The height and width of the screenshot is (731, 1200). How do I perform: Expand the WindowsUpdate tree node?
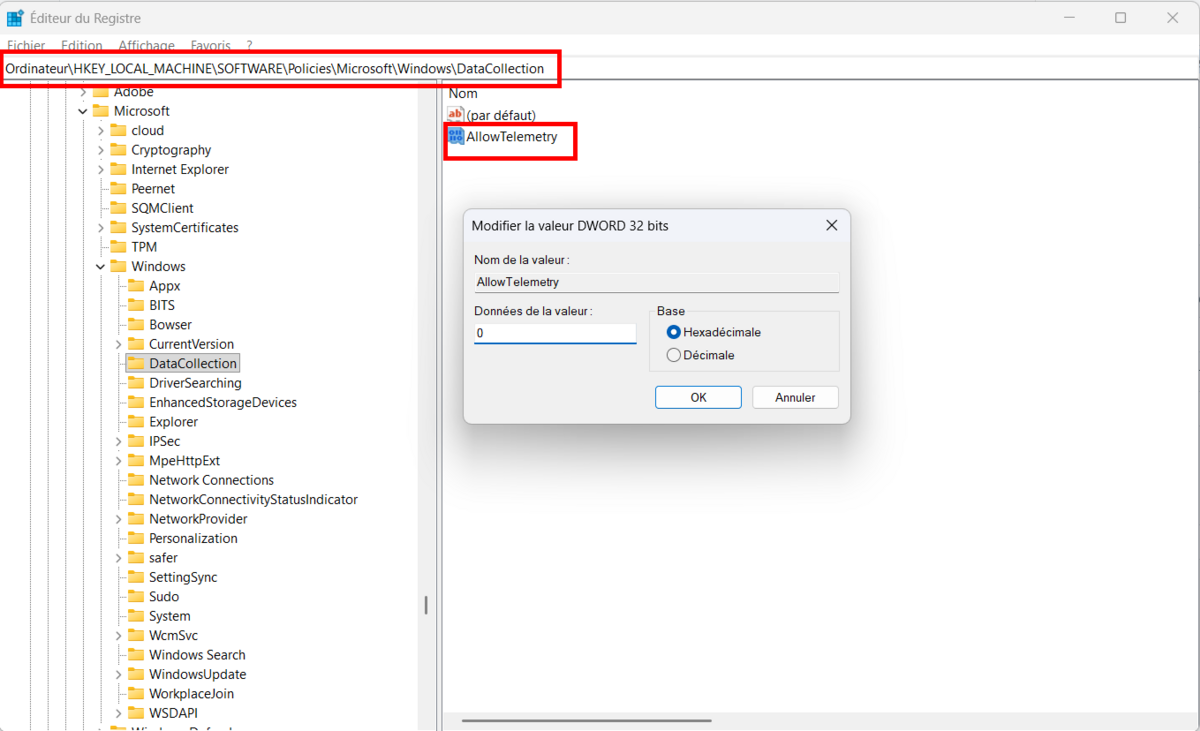point(118,674)
